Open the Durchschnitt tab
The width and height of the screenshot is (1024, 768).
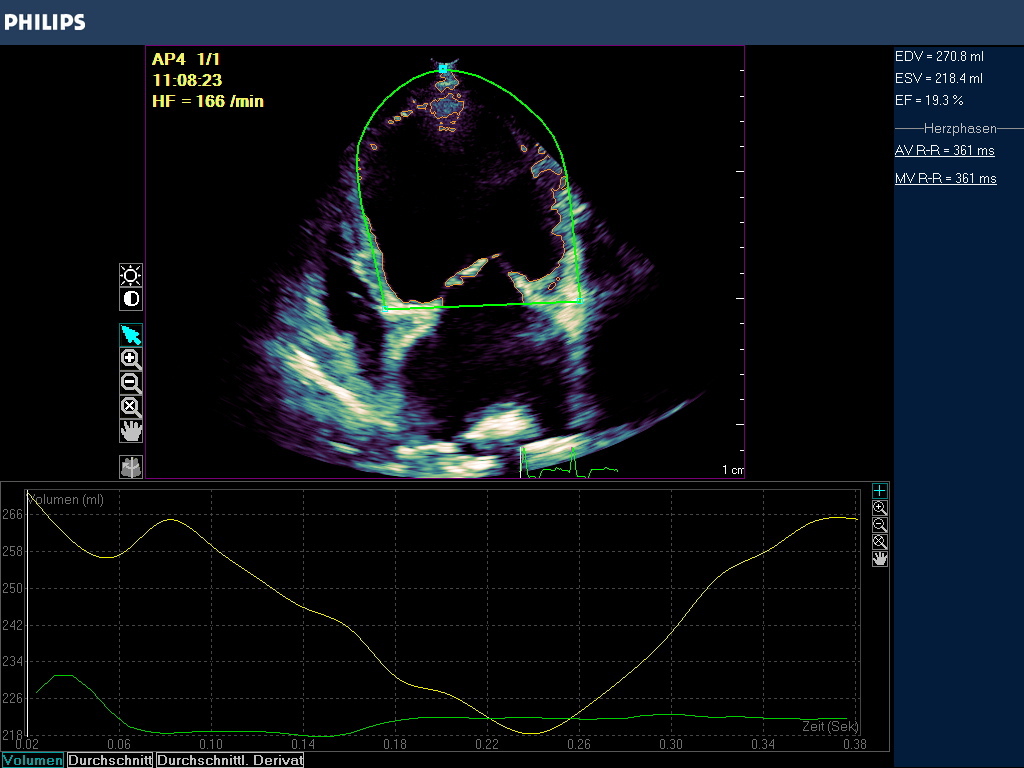point(110,760)
